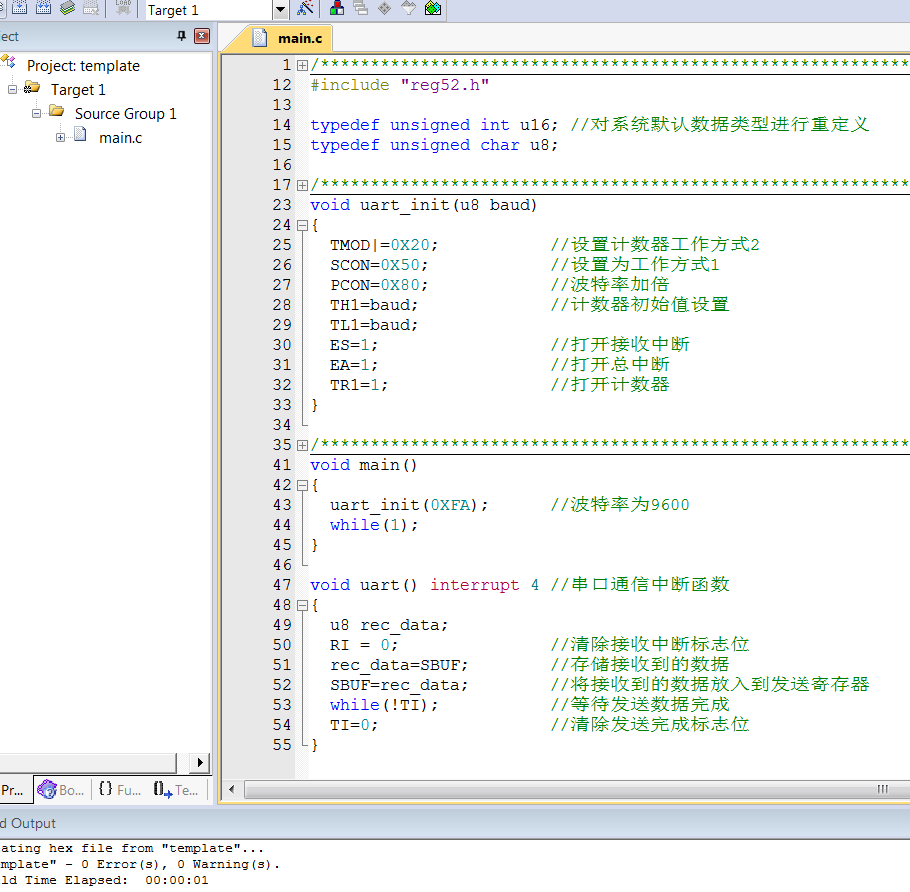Click 'typedef unsigned char u8;' code

coord(434,145)
